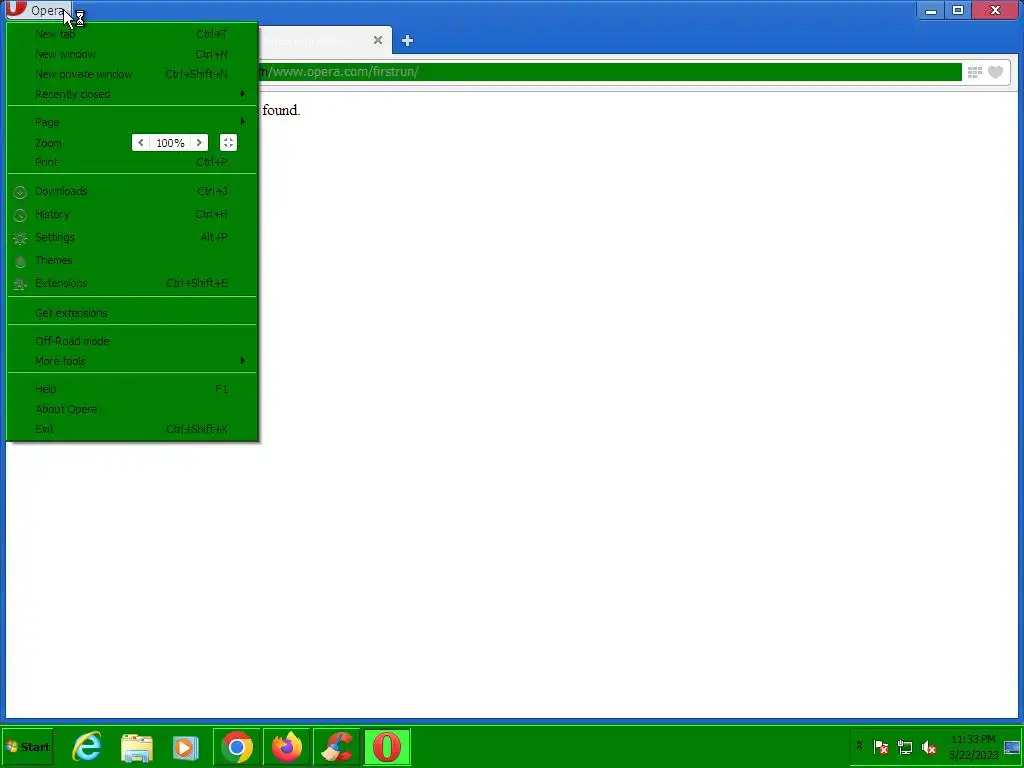
Task: Open a New private window
Action: 132,74
